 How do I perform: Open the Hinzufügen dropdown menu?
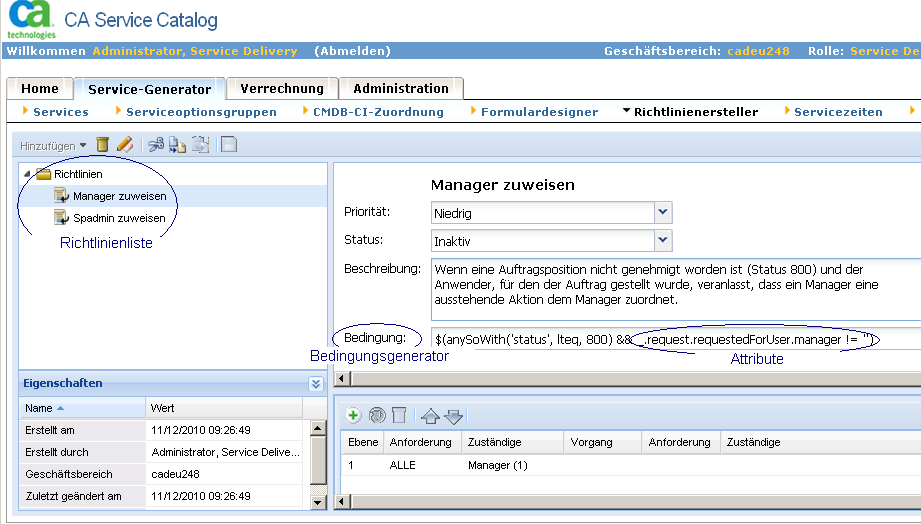(53, 146)
